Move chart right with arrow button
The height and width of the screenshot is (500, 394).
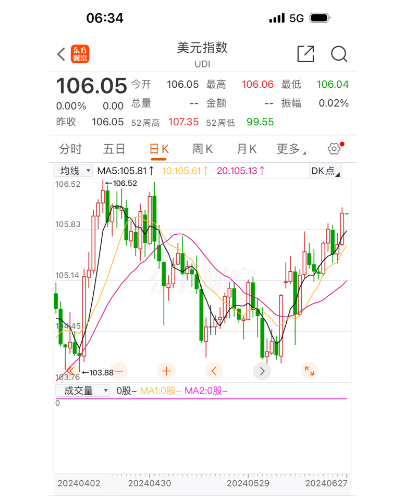262,371
